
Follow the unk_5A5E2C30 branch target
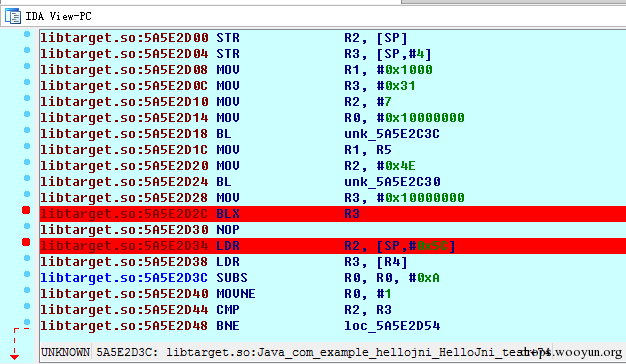[x=392, y=182]
